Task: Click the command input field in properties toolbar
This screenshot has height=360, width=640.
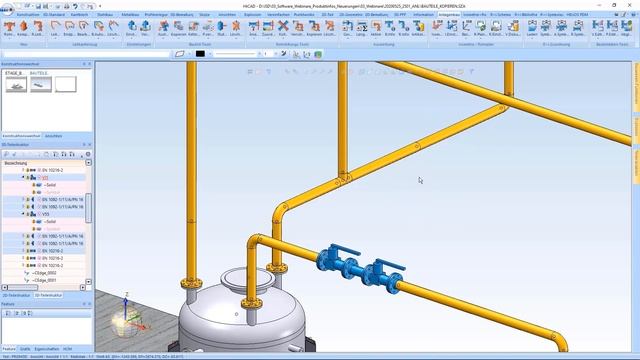Action: (x=86, y=54)
